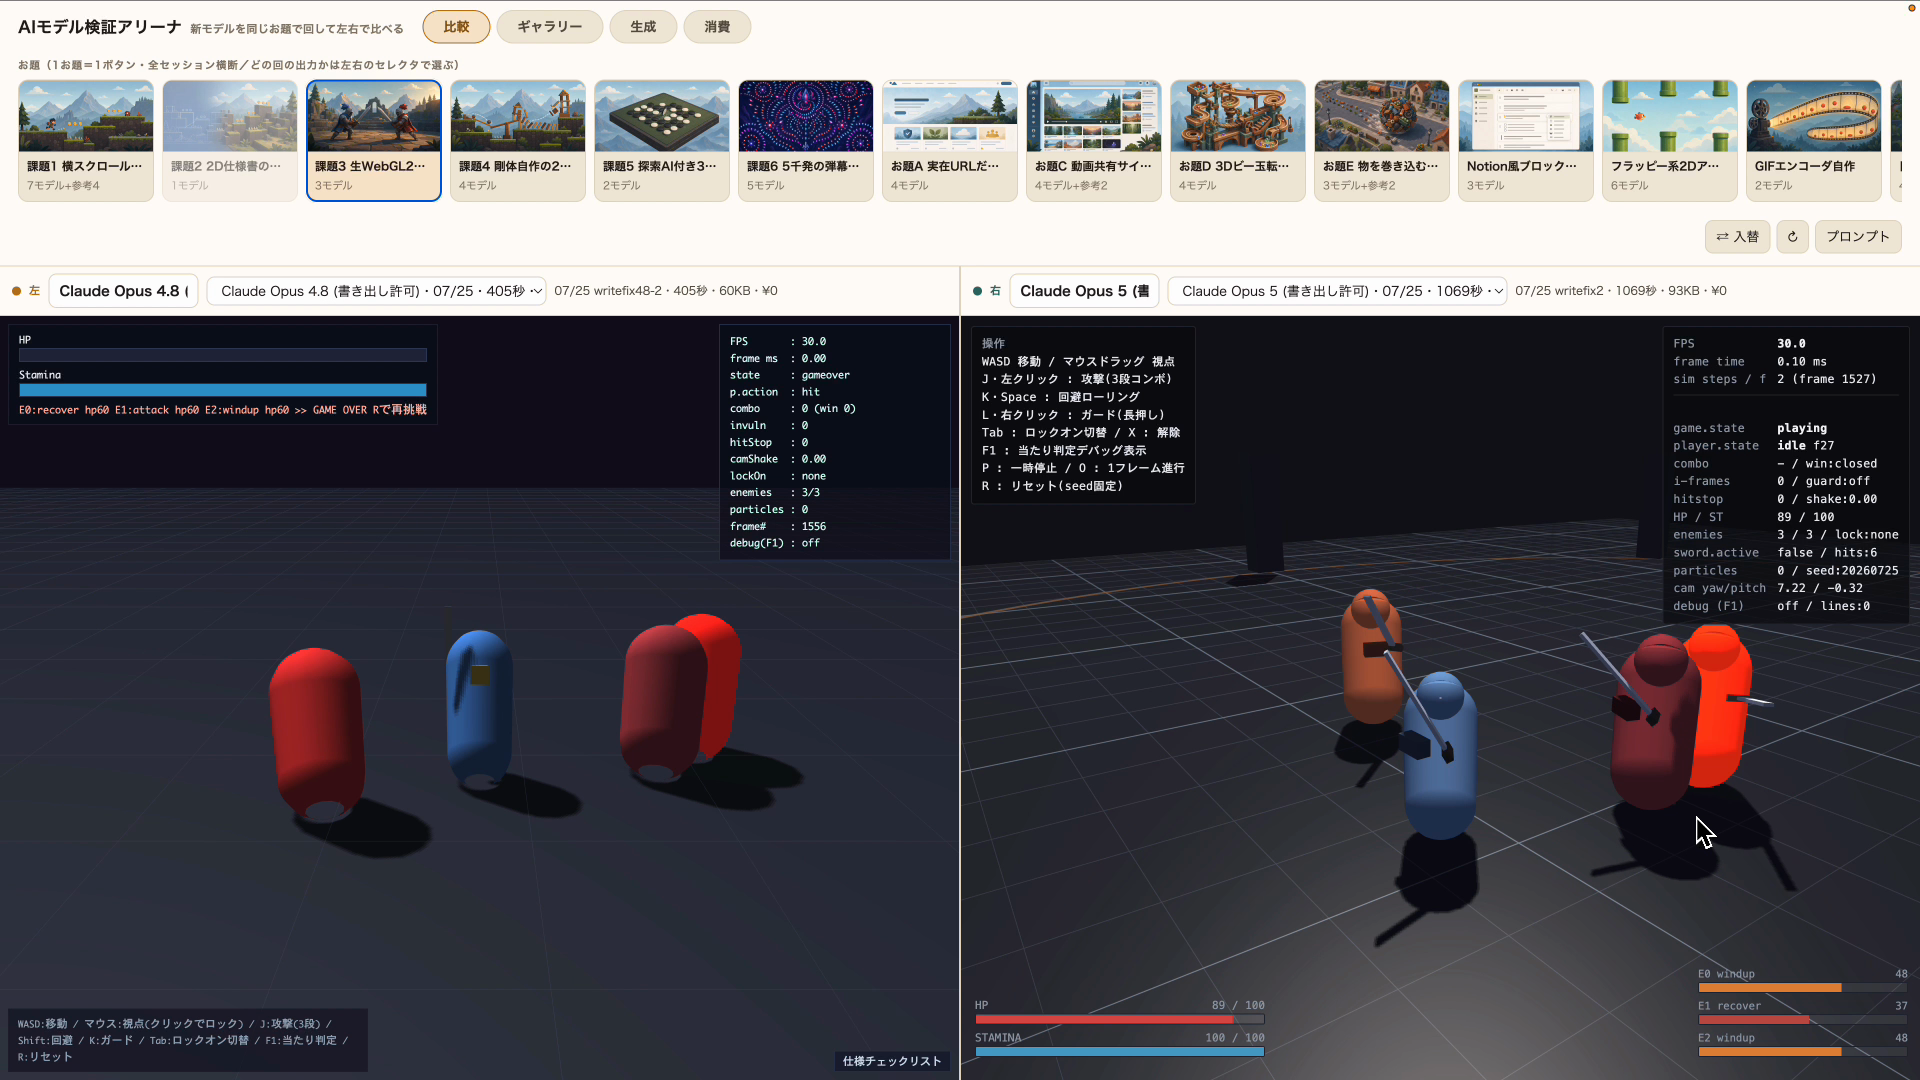Select the フラッピー系2D card

click(x=1670, y=141)
